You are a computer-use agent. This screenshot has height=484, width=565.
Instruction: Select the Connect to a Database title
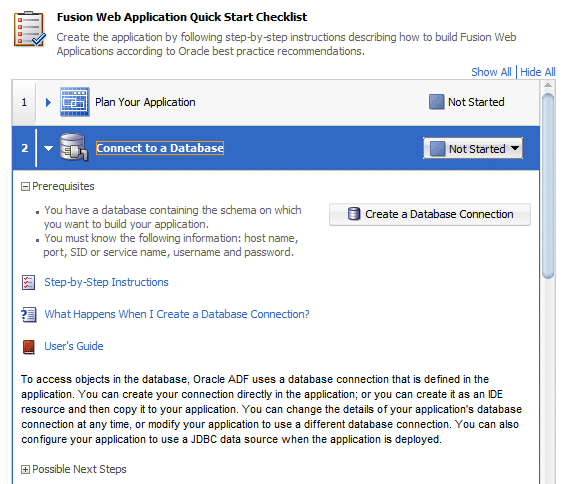pos(160,148)
